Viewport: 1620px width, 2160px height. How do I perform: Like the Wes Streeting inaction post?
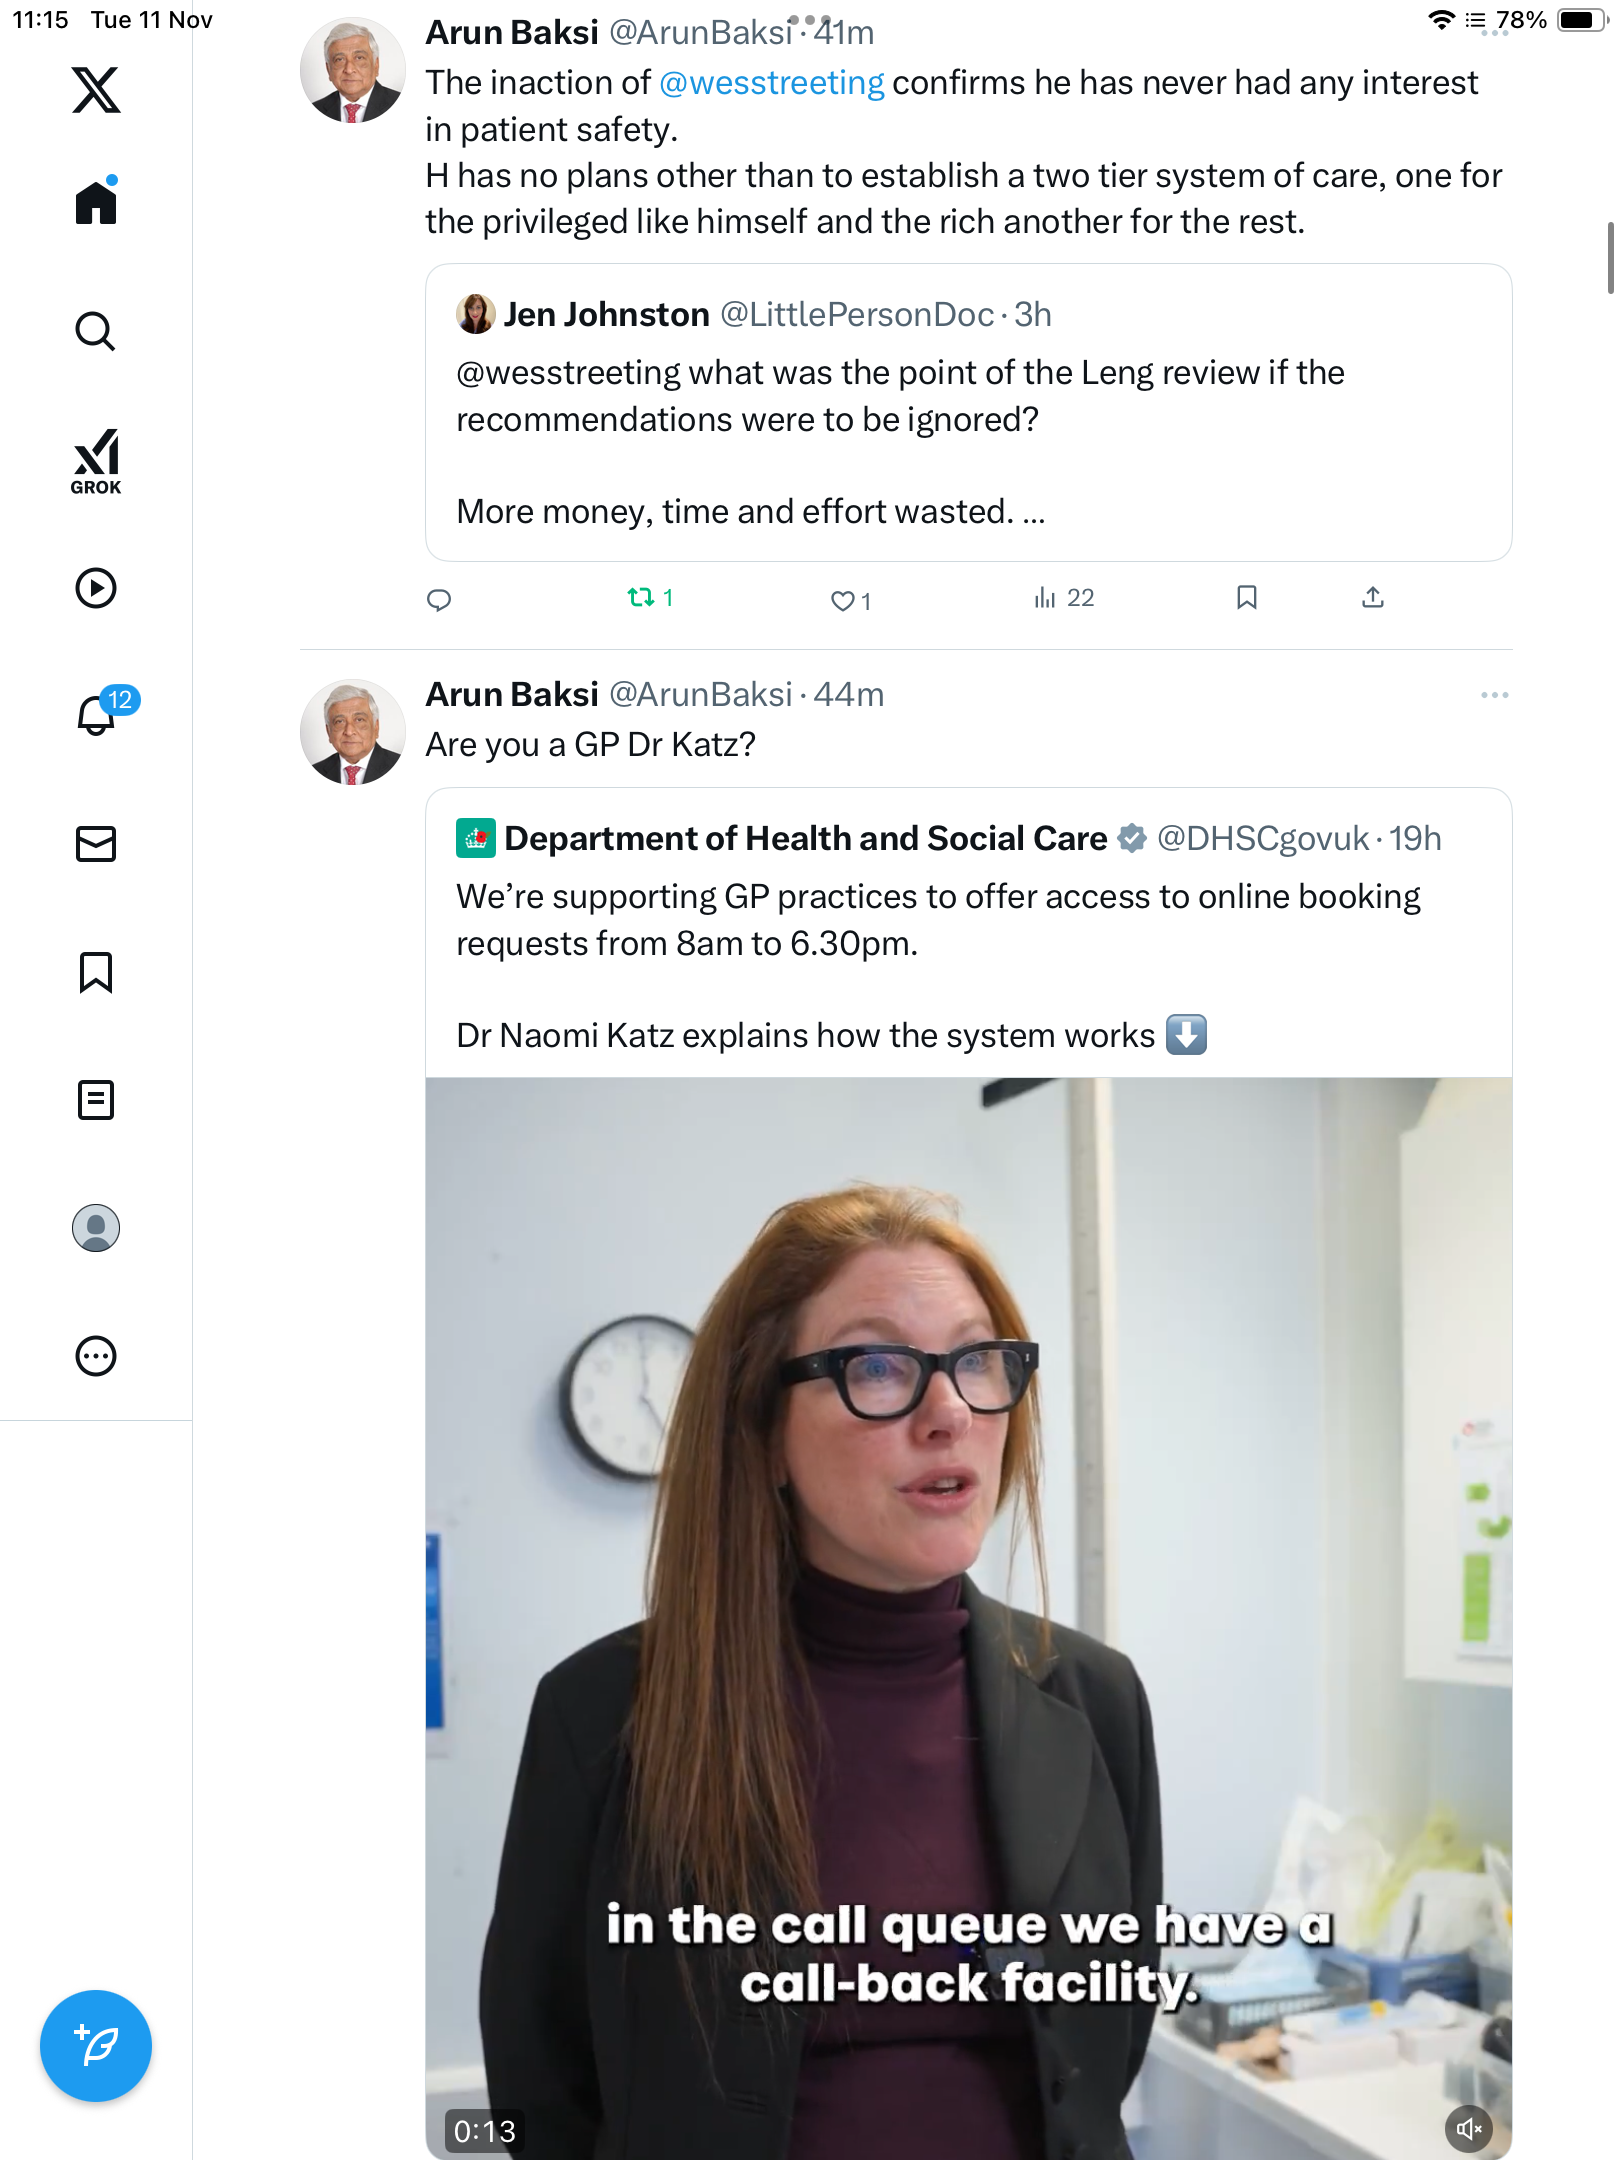point(844,600)
